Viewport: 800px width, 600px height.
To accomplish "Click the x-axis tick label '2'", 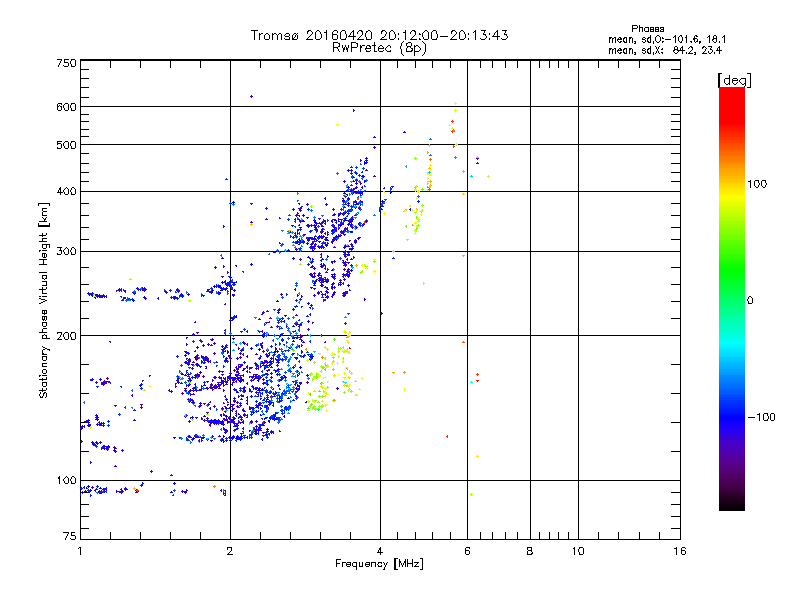I will [x=230, y=551].
